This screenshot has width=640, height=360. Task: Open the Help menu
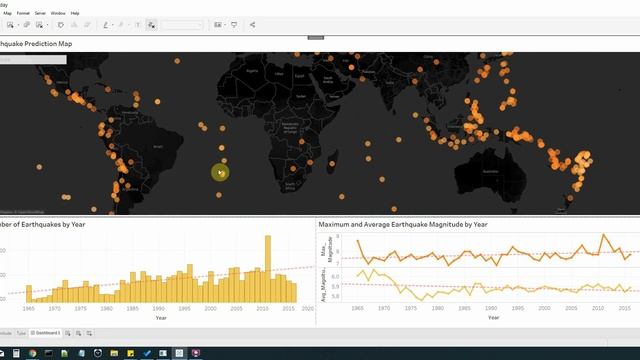[x=75, y=13]
